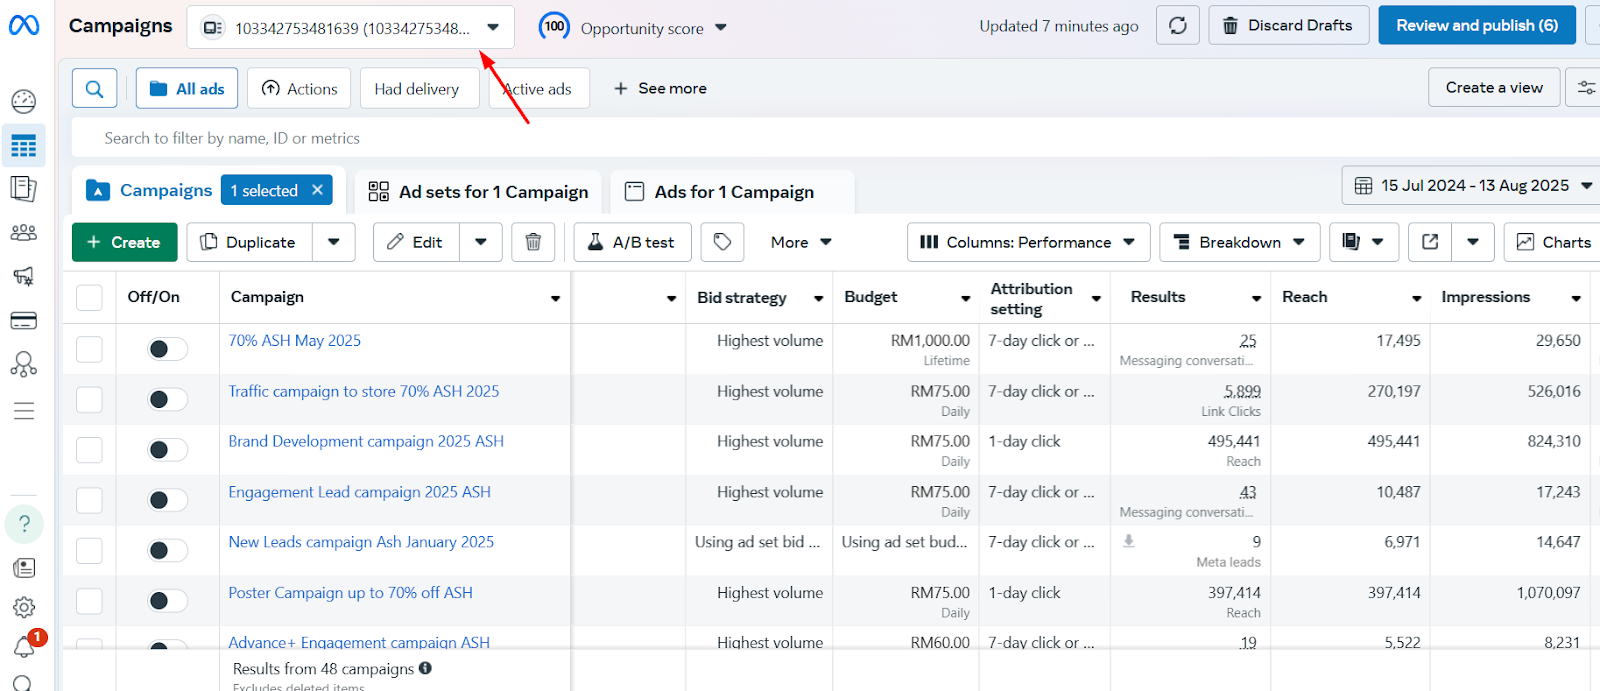Click the Opportunity score 100 badge
1600x691 pixels.
click(554, 27)
